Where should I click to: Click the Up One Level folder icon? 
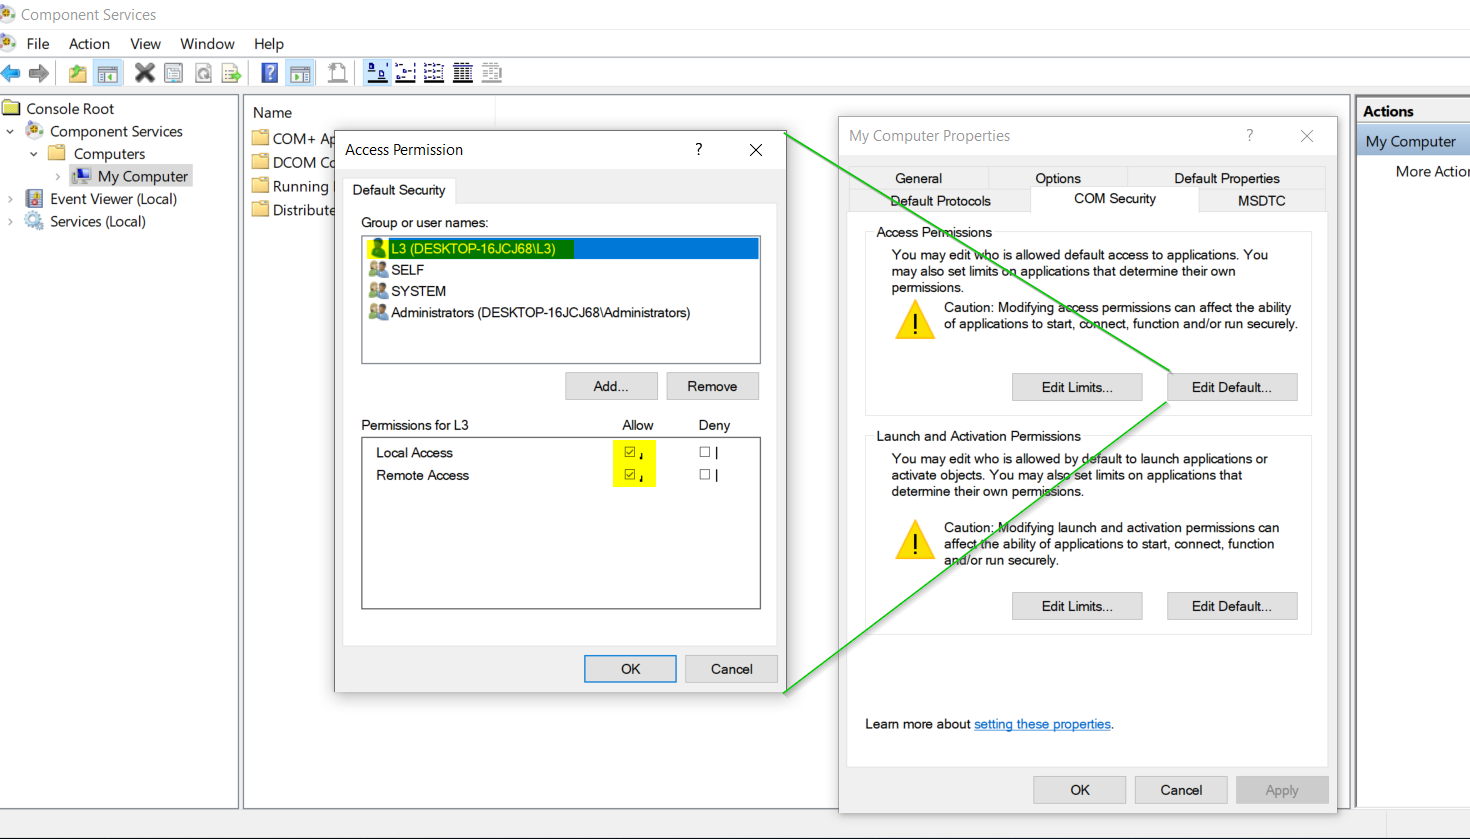[x=77, y=73]
